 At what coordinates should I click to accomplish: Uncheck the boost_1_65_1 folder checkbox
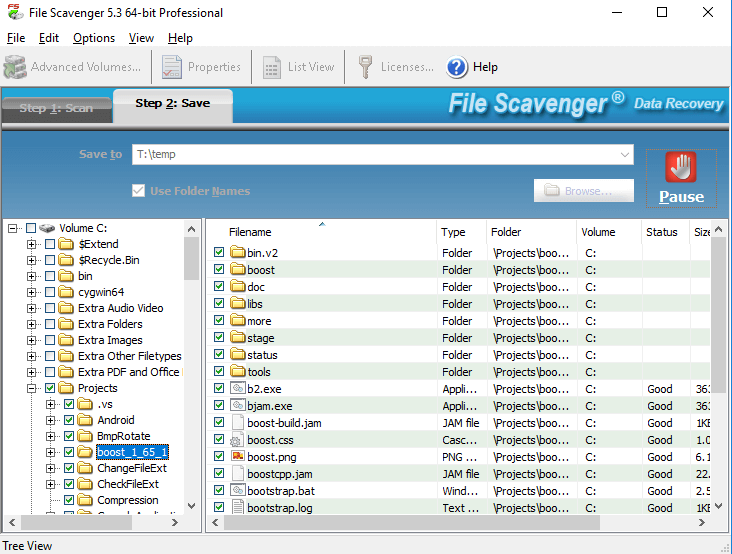(69, 452)
